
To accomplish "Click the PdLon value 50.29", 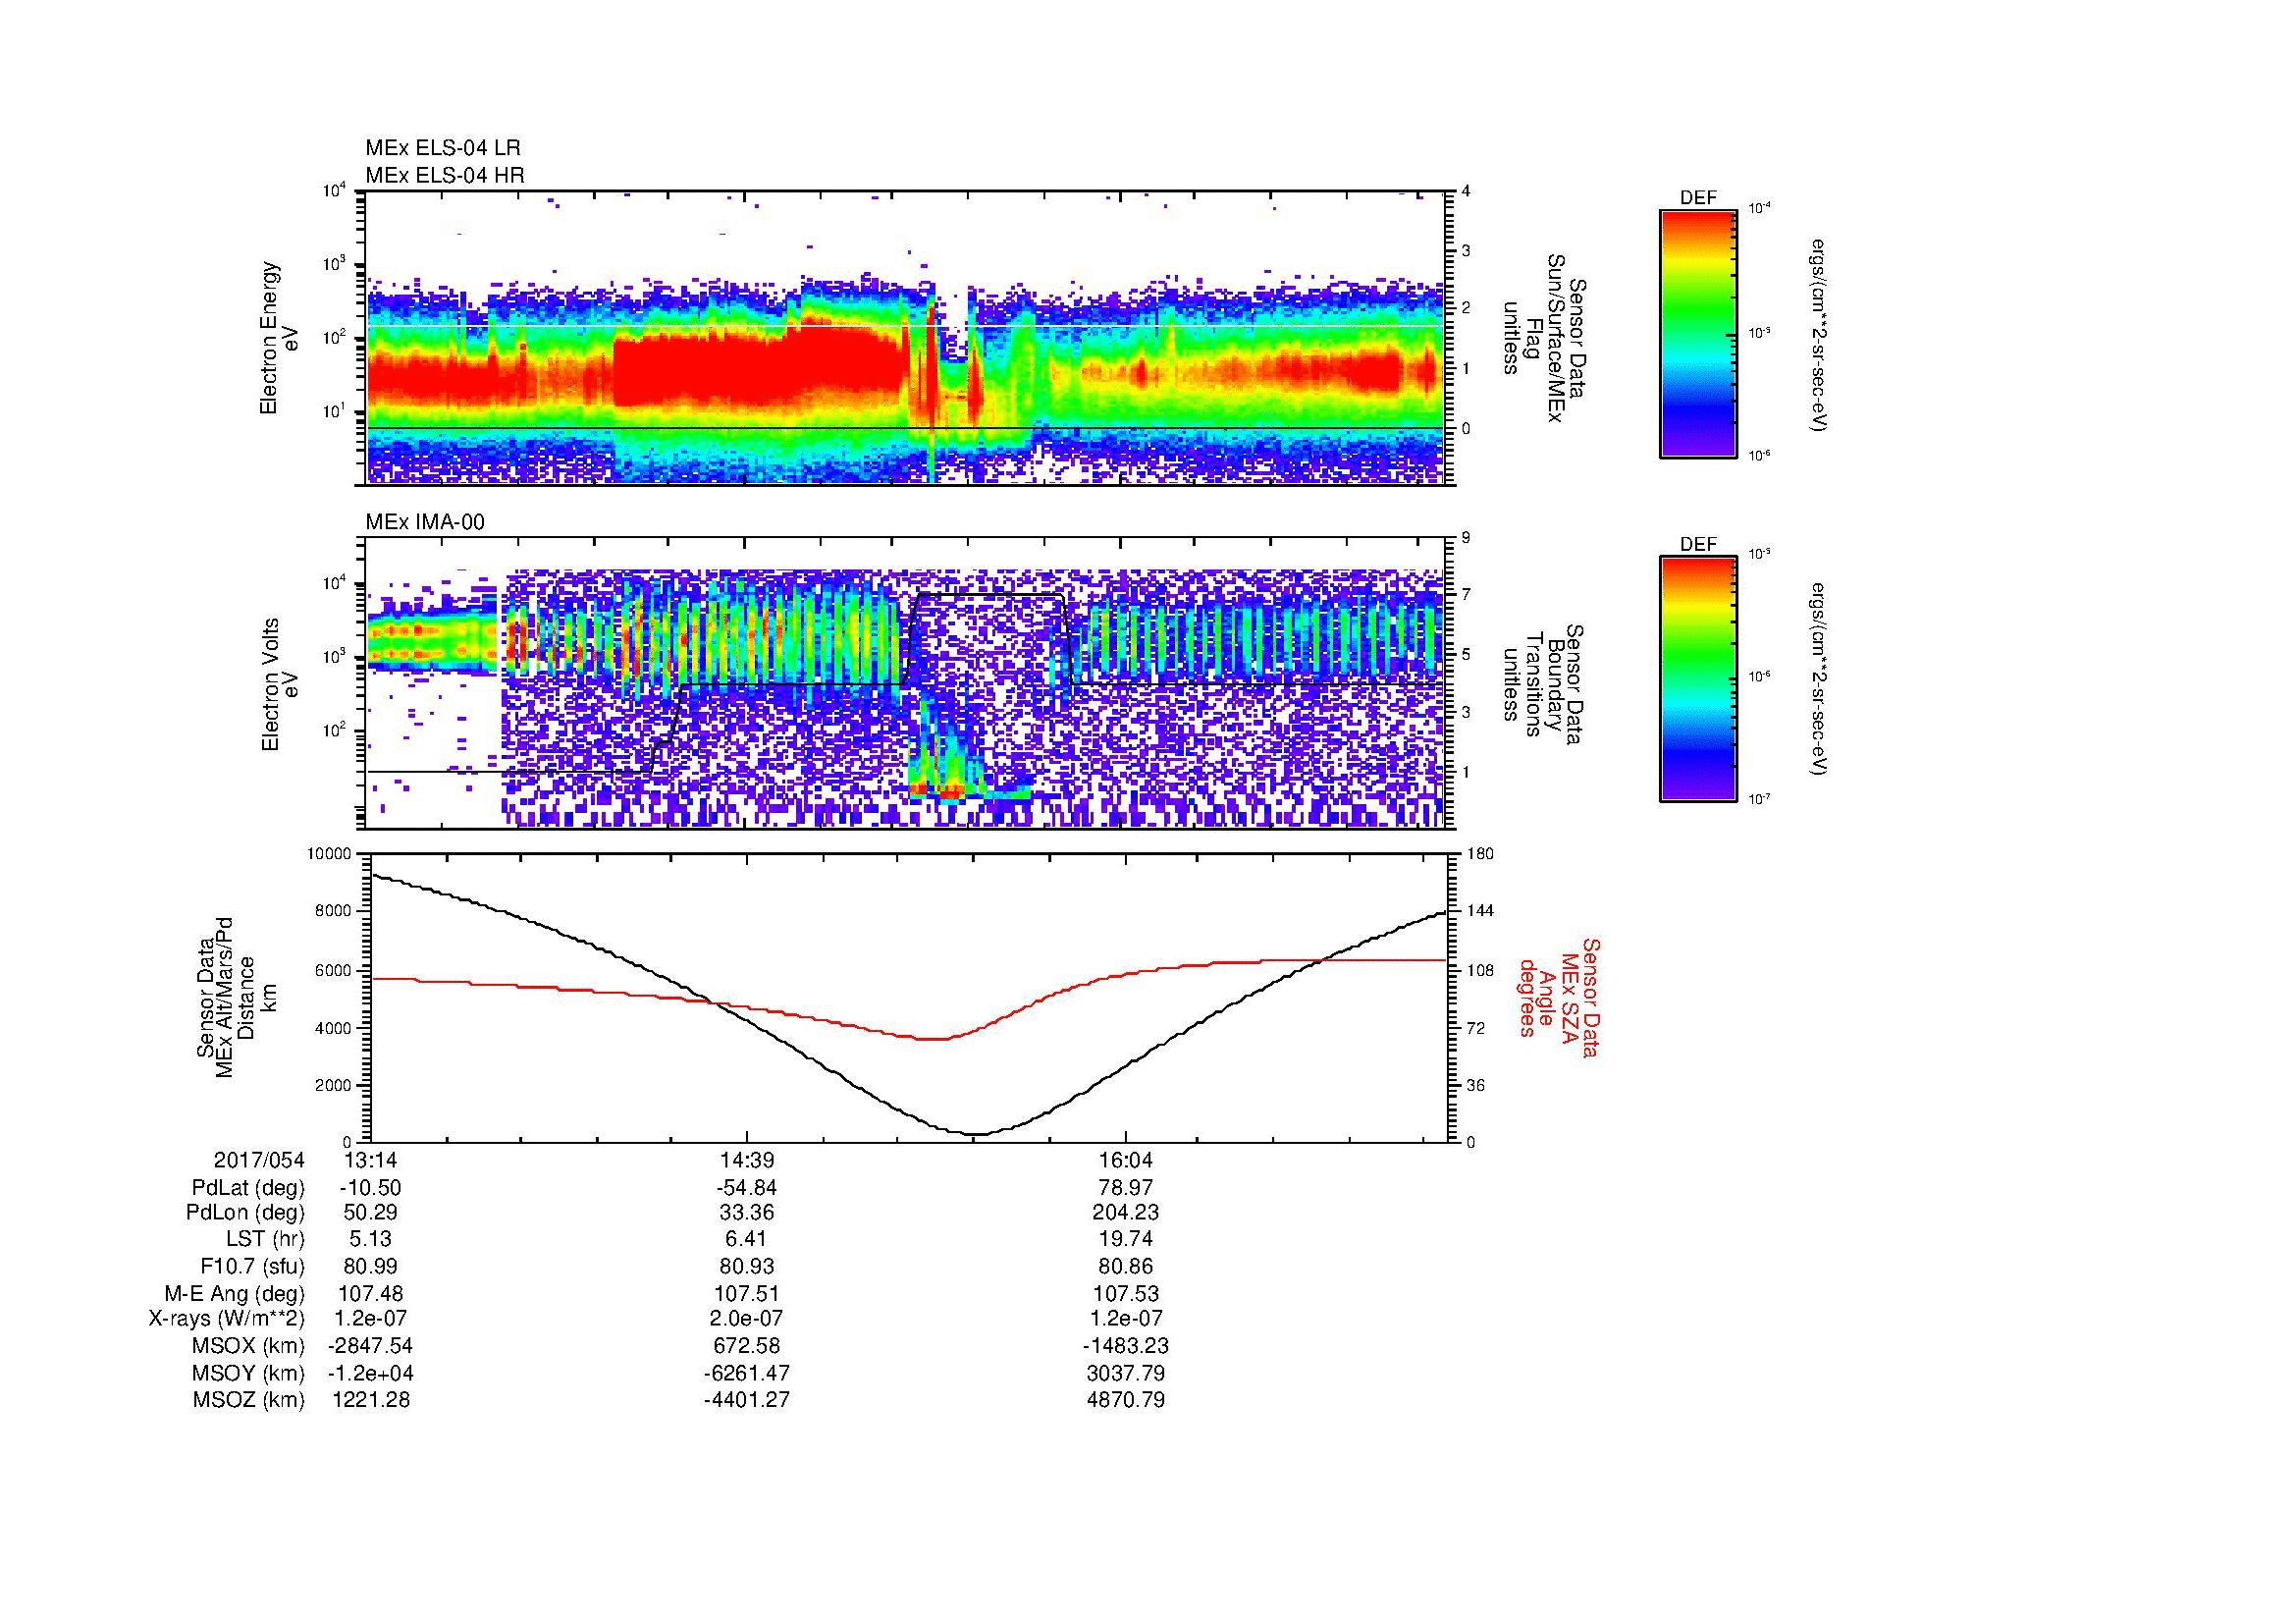I will coord(370,1212).
